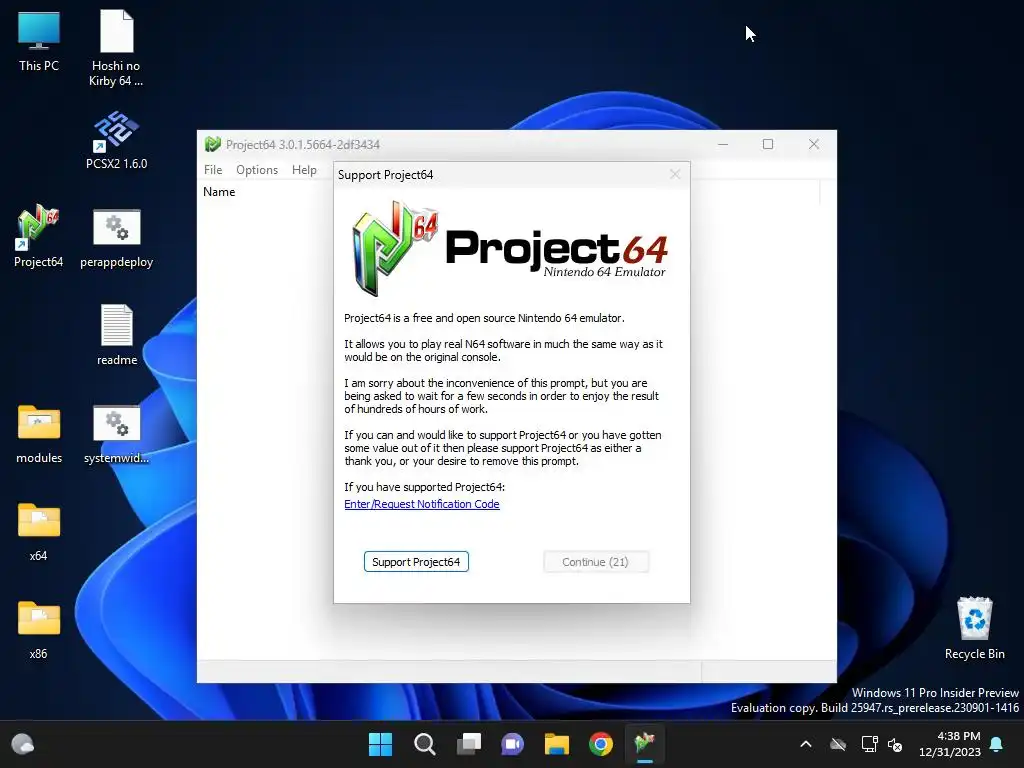
Task: Show hidden system tray icons
Action: coord(806,744)
